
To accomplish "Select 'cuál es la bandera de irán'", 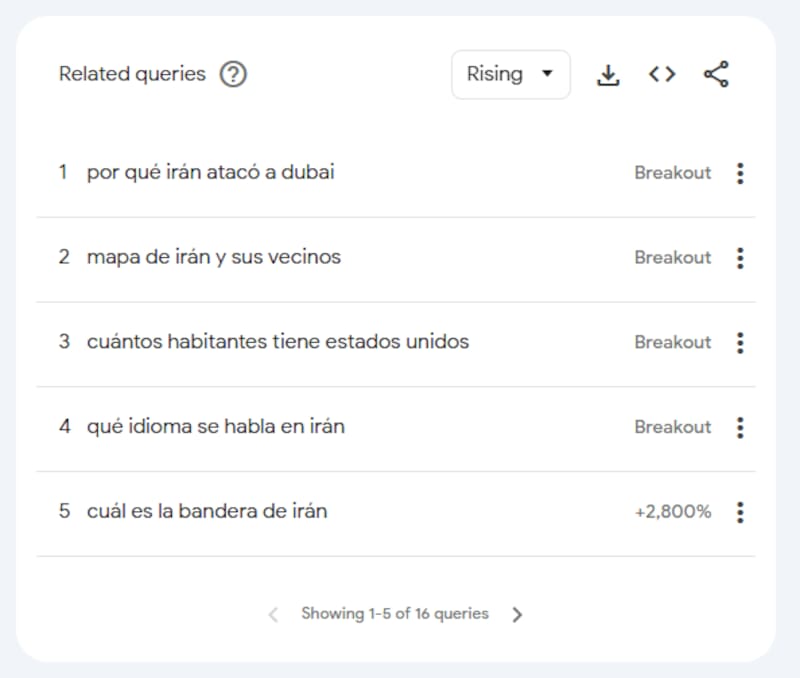I will (206, 511).
